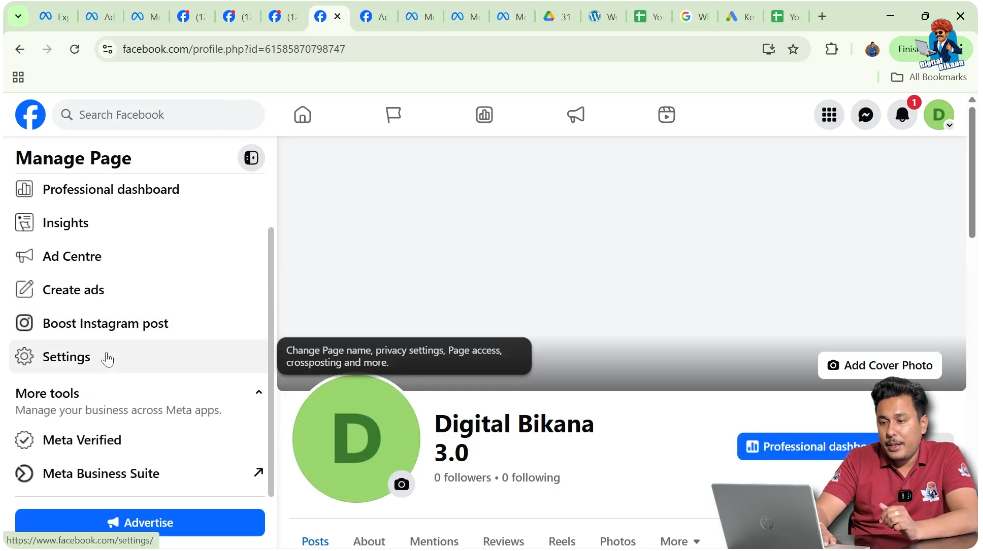The image size is (983, 551).
Task: Switch to the Photos tab
Action: (x=618, y=541)
